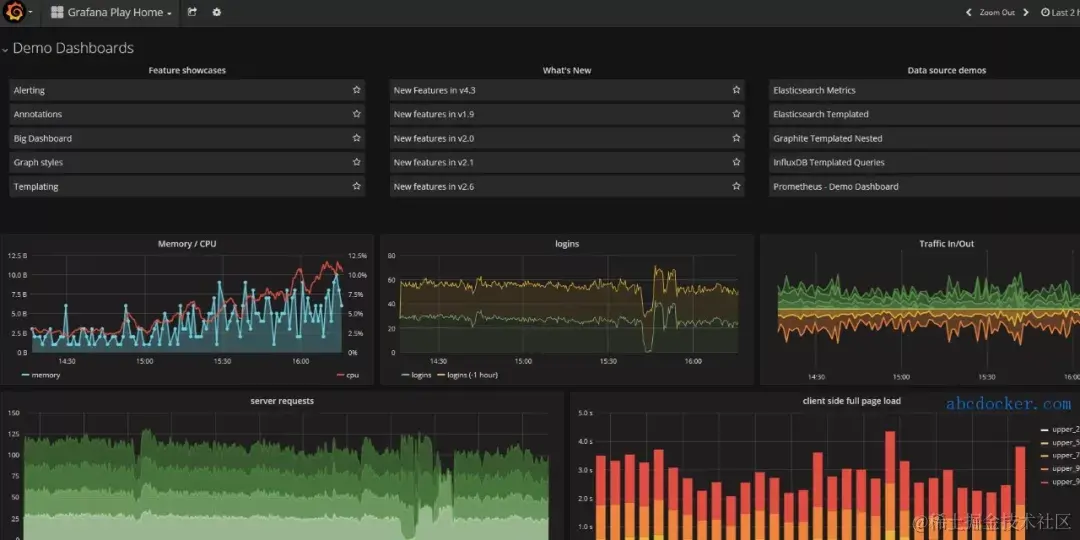Star the Templating dashboard

coord(356,187)
